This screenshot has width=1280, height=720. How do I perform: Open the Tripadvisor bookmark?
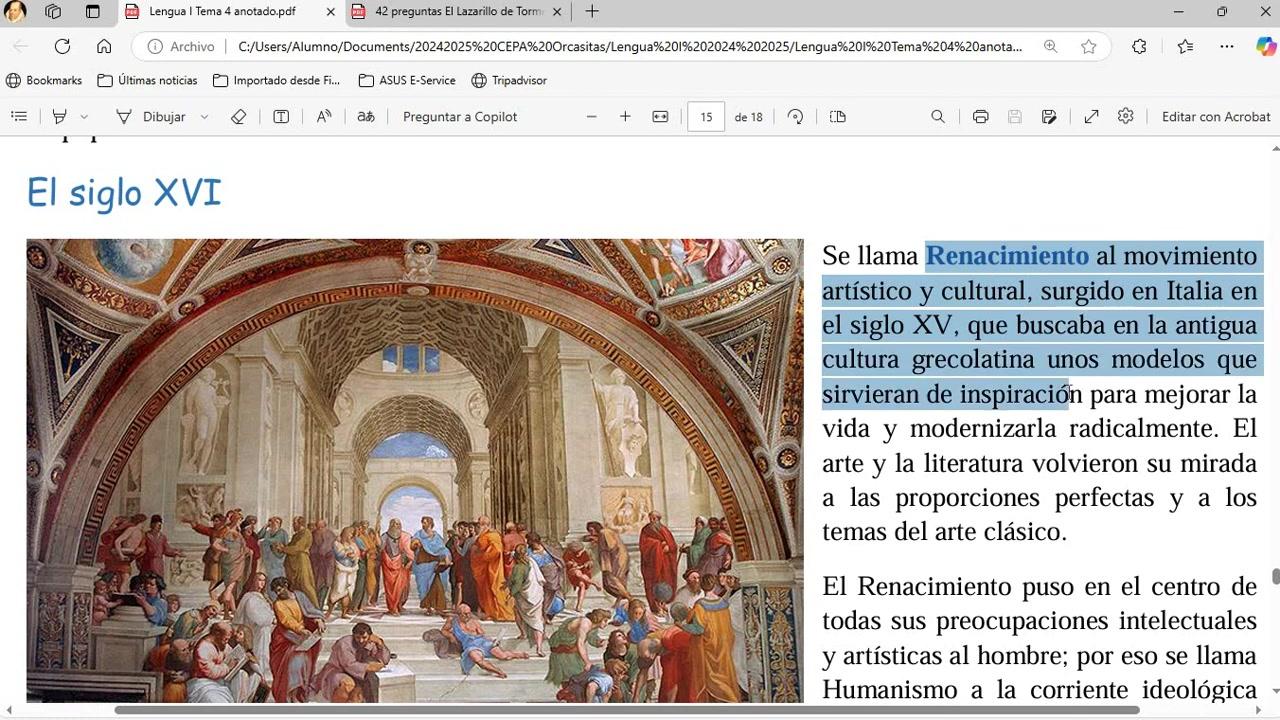509,80
